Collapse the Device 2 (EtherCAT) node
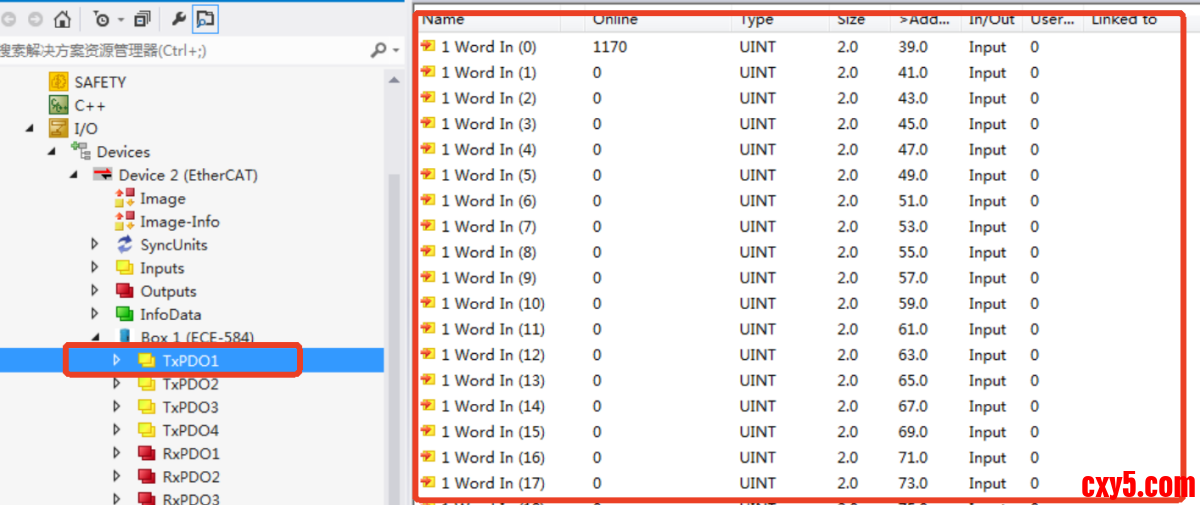 [x=74, y=175]
